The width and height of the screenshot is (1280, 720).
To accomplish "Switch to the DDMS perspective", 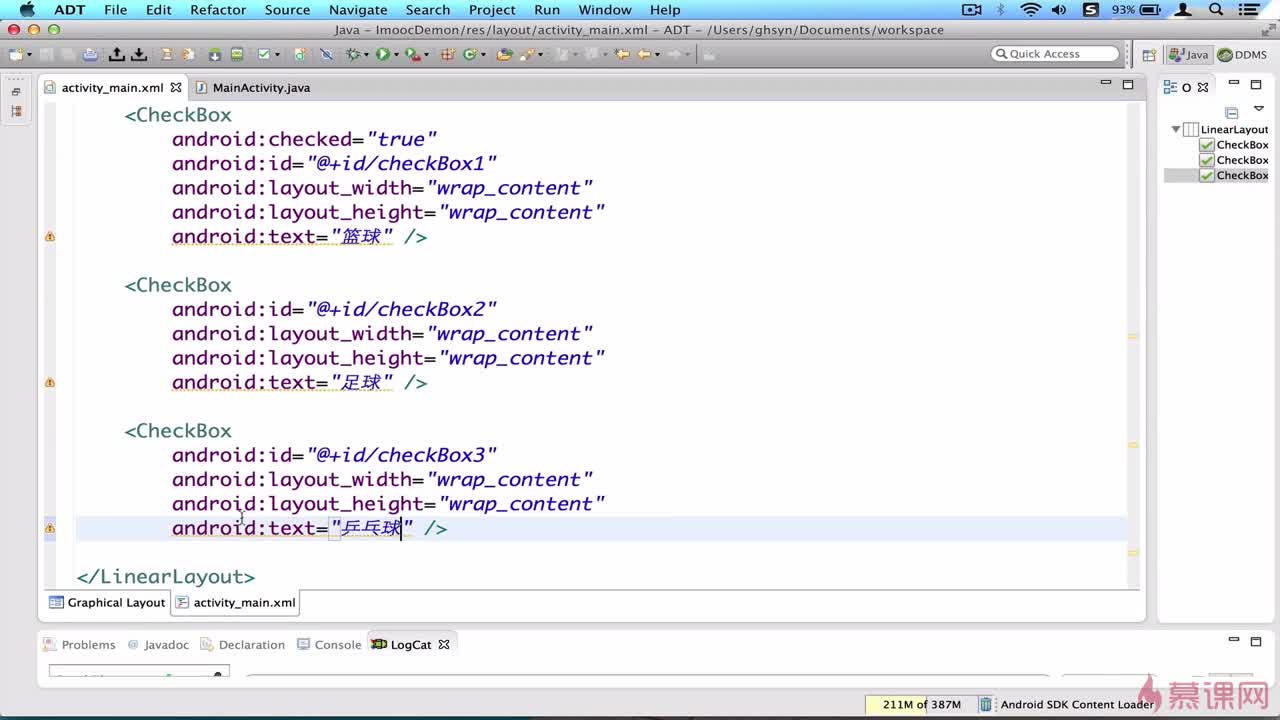I will pos(1241,55).
